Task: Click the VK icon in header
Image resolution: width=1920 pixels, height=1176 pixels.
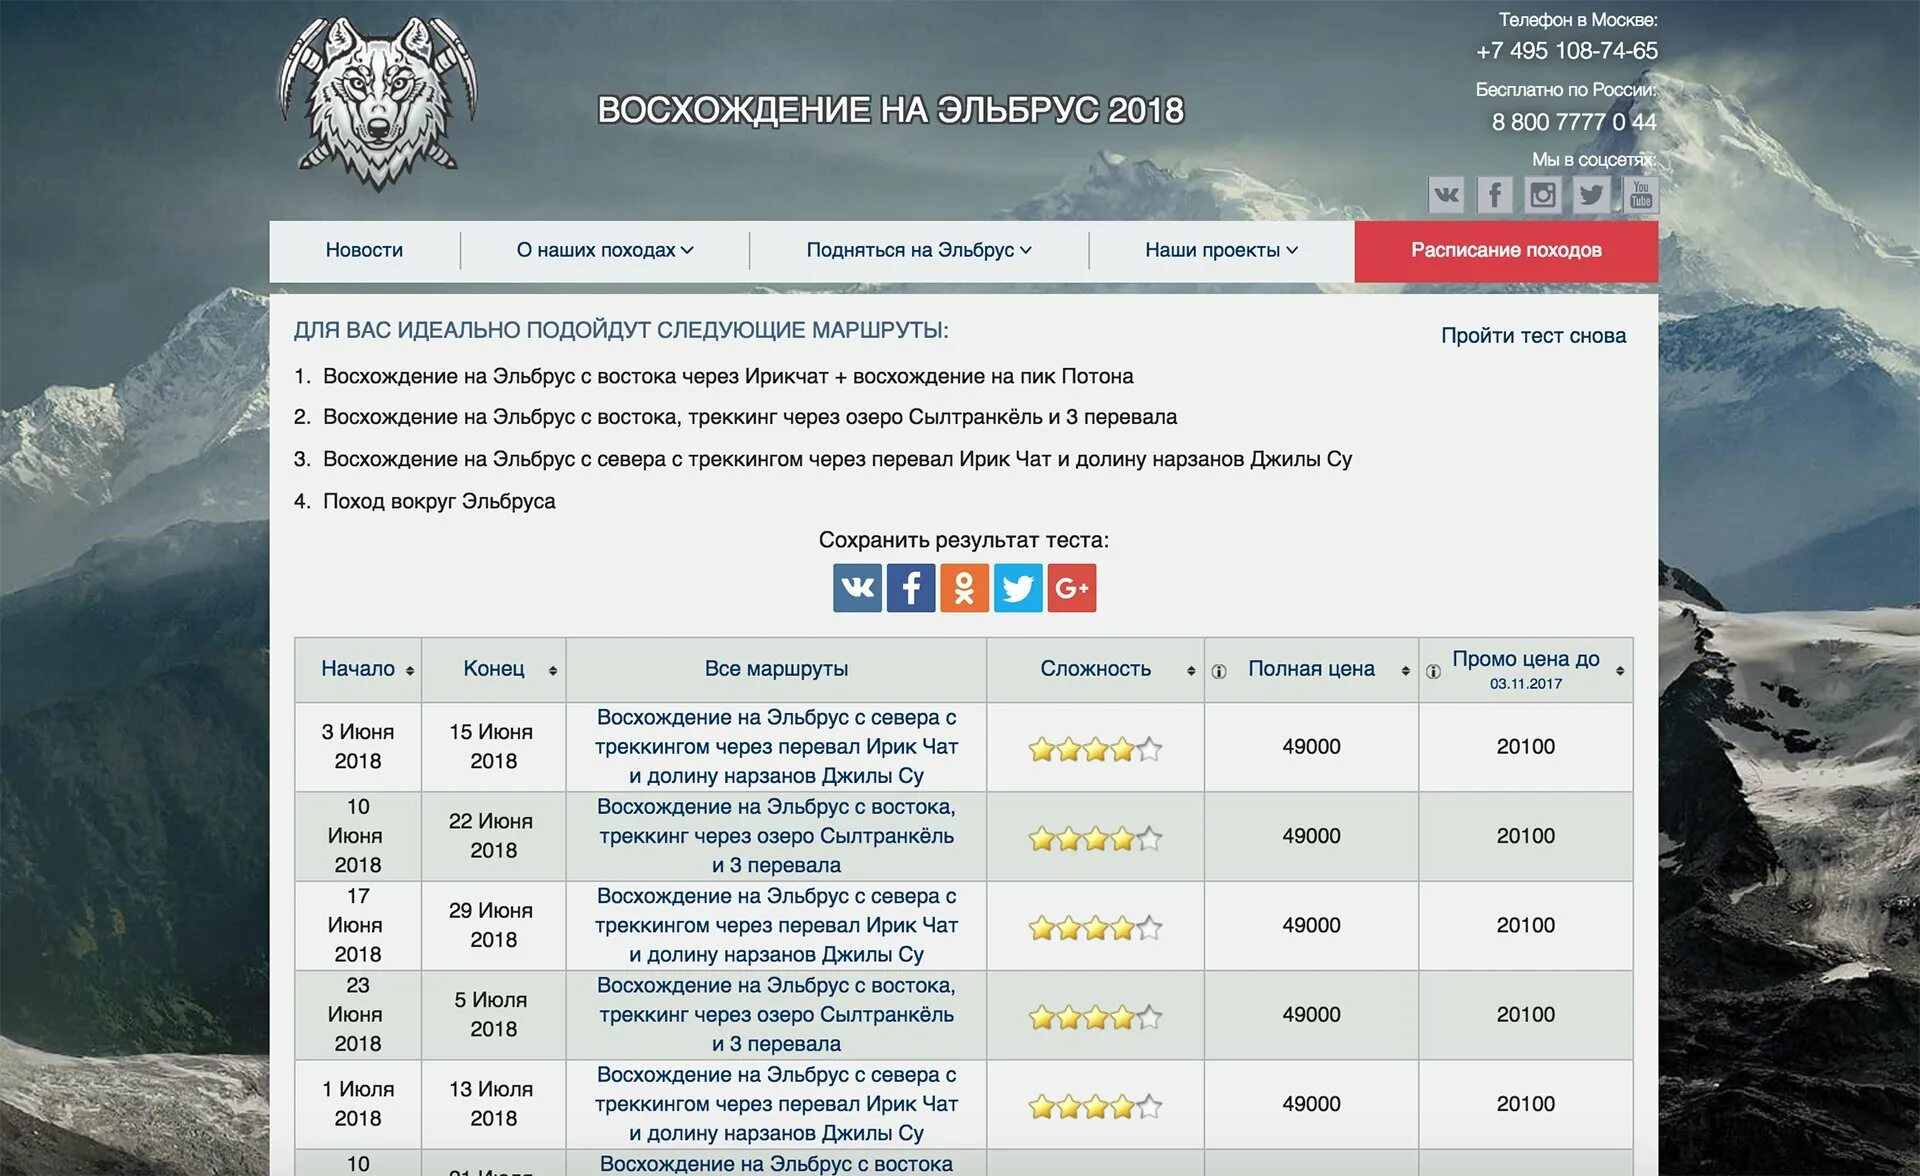Action: [x=1445, y=195]
